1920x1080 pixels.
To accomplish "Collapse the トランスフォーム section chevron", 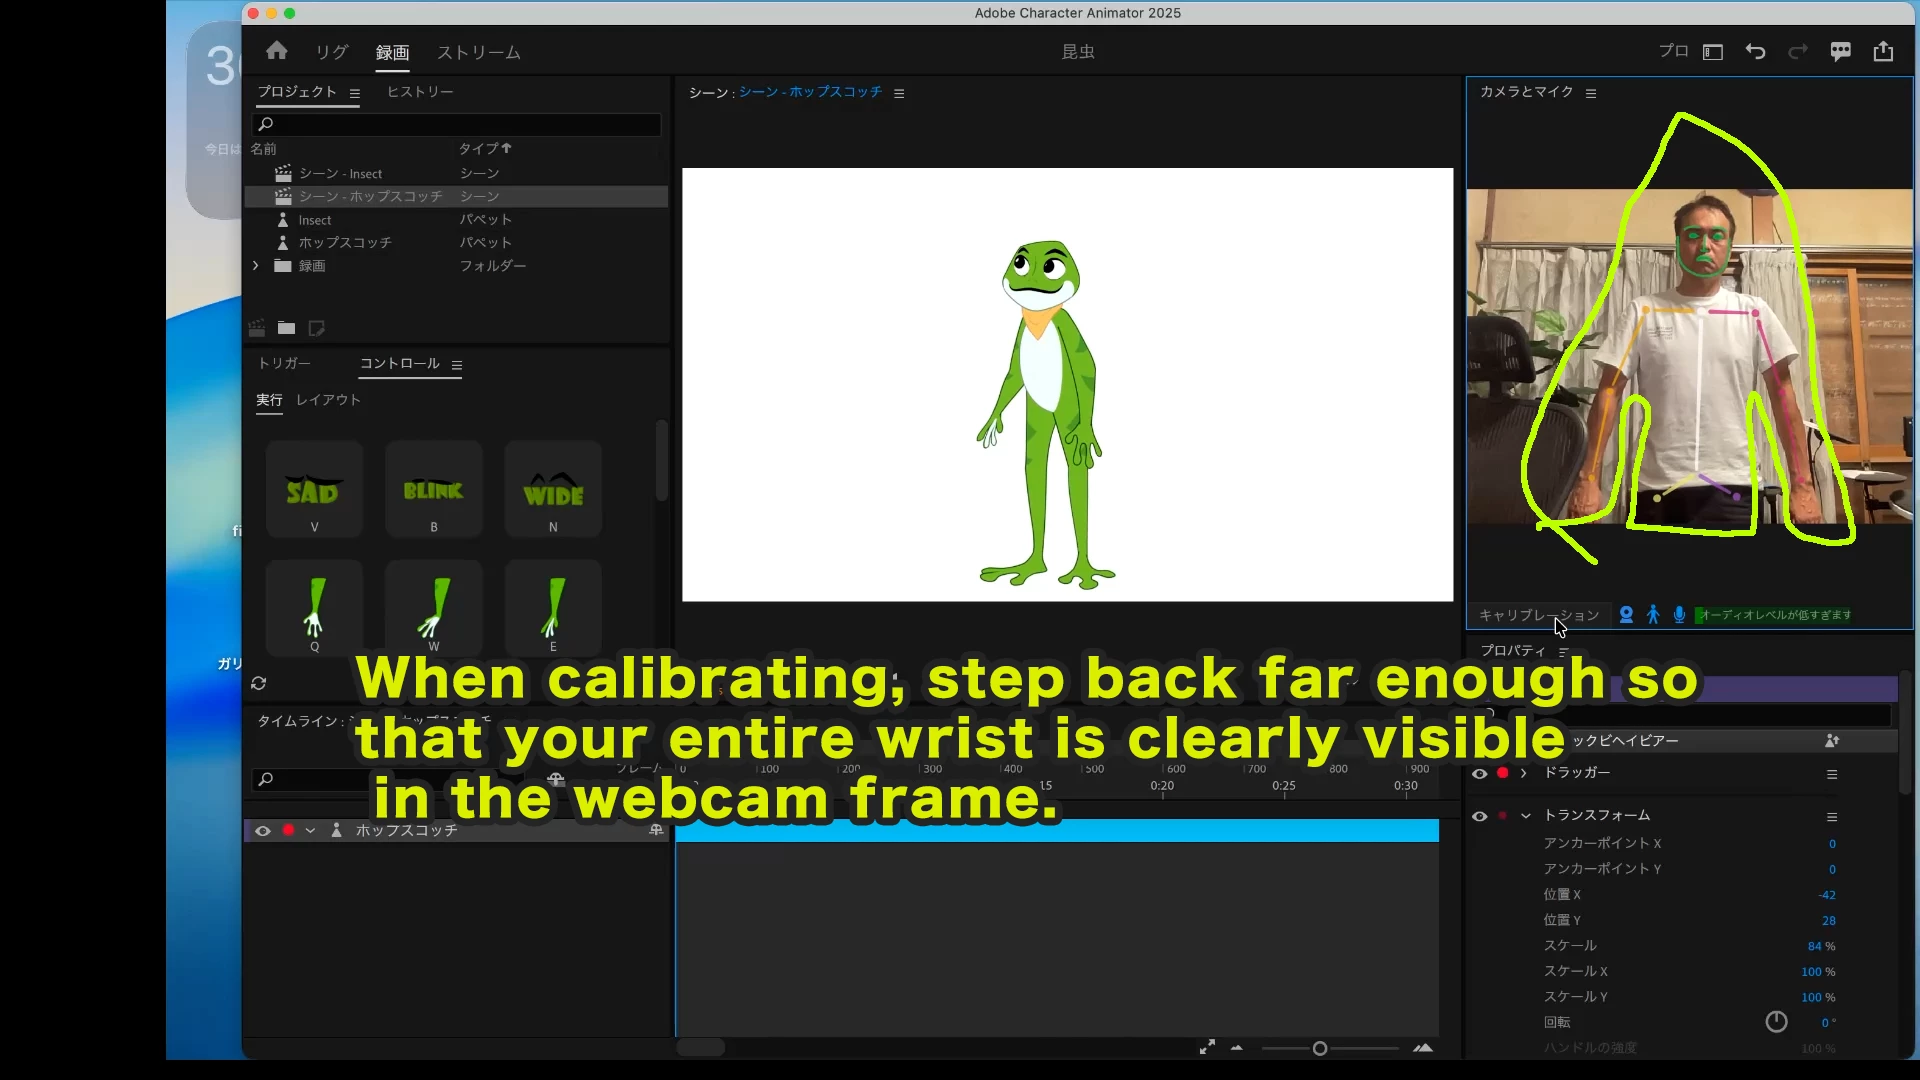I will (1526, 816).
